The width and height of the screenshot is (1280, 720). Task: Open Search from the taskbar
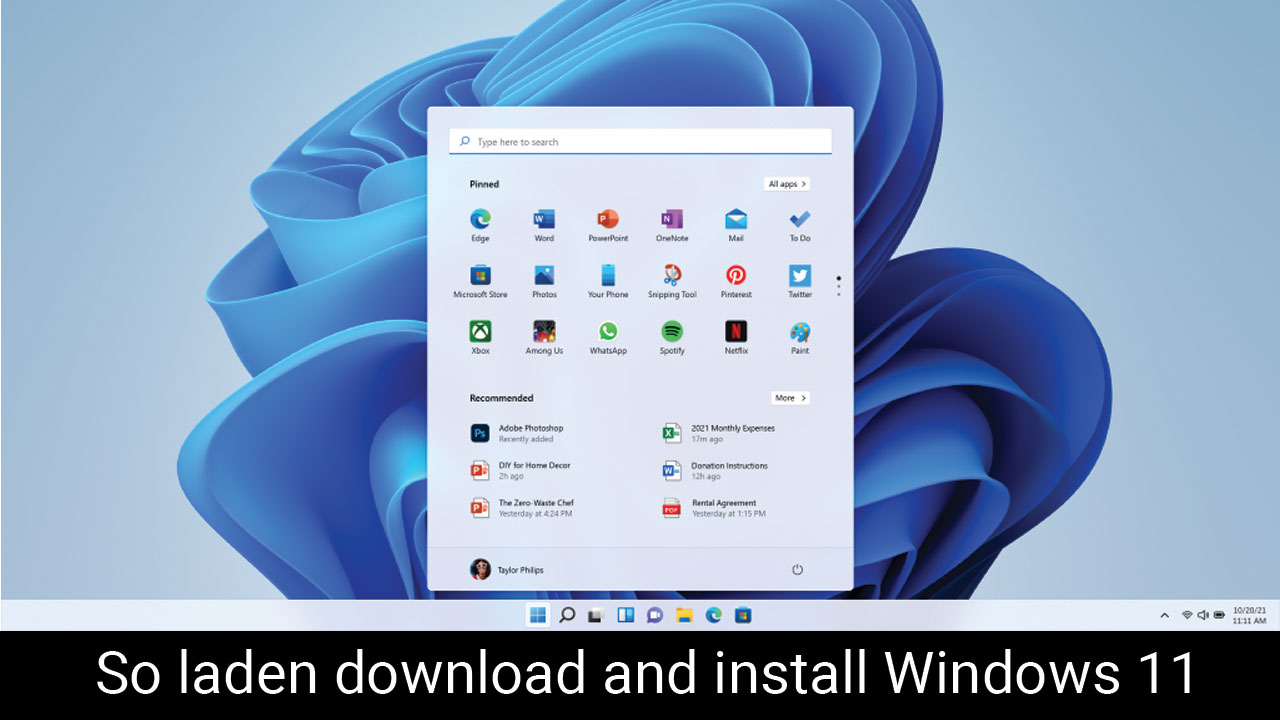(x=567, y=615)
